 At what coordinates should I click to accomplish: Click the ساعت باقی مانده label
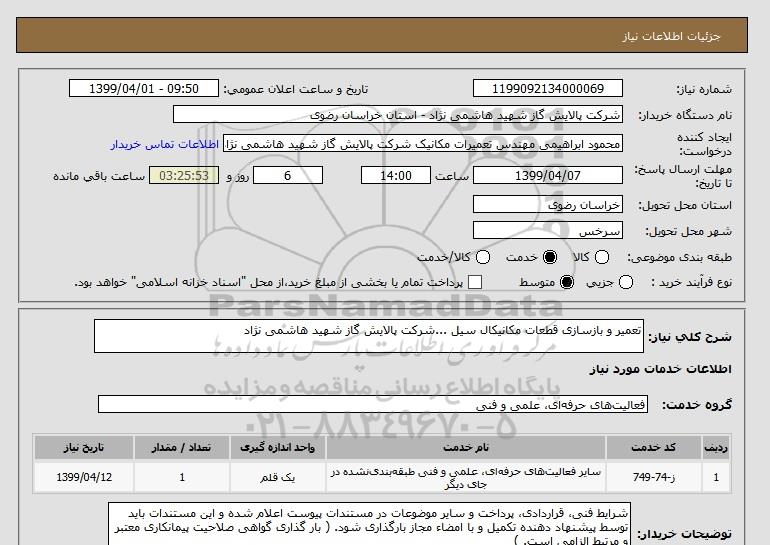[x=99, y=176]
